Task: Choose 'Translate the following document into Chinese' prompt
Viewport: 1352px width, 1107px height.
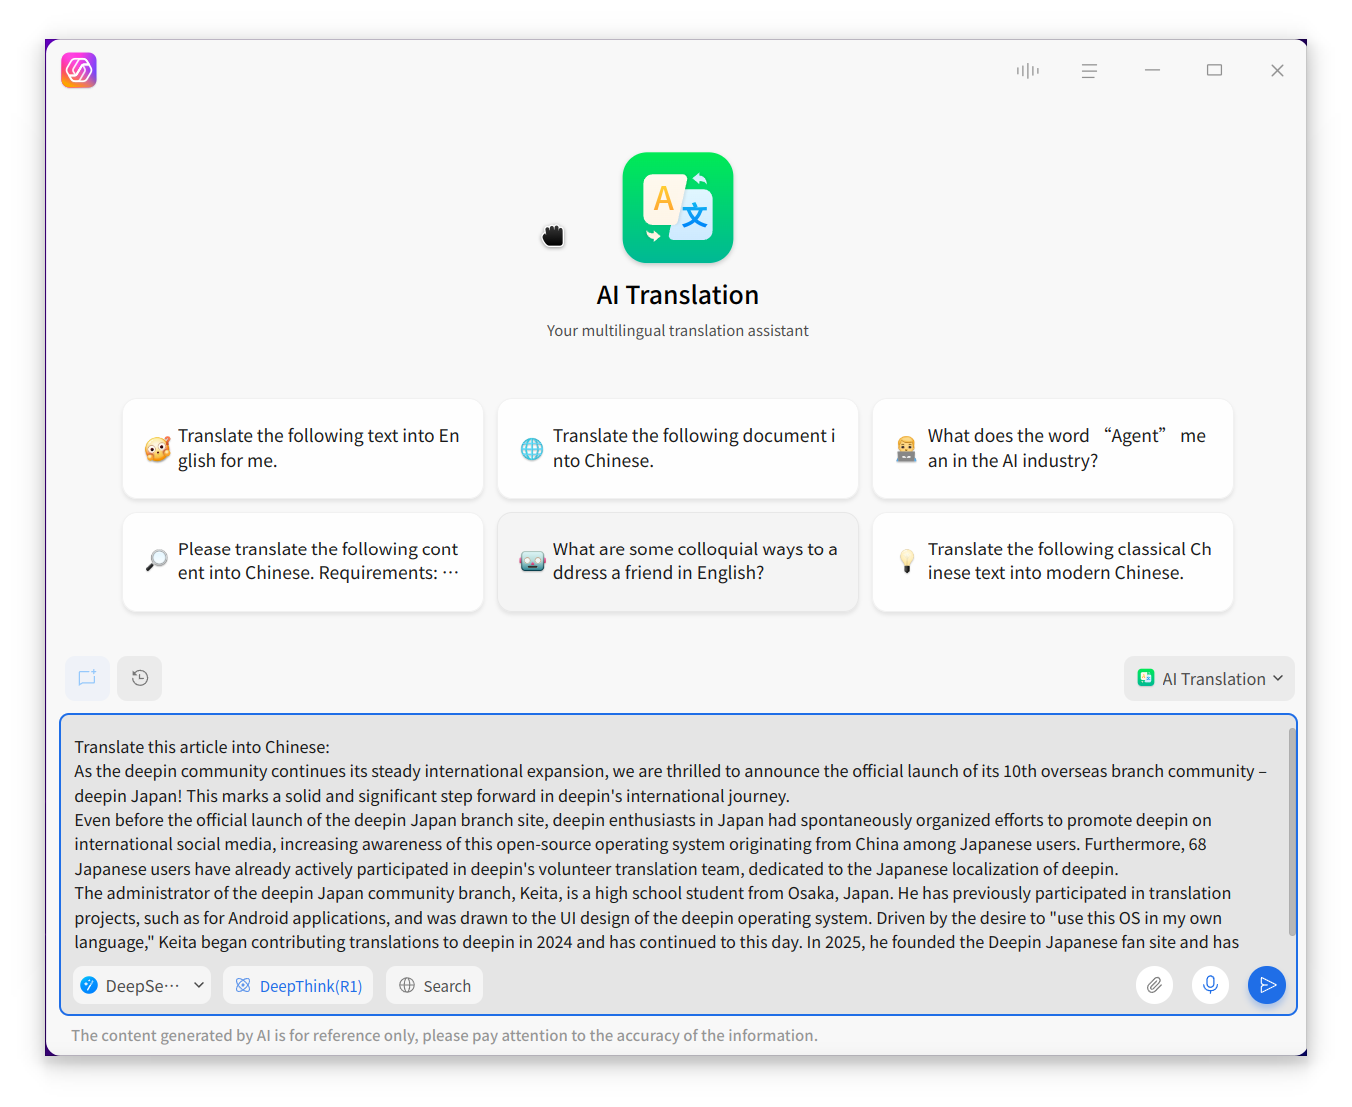Action: (678, 448)
